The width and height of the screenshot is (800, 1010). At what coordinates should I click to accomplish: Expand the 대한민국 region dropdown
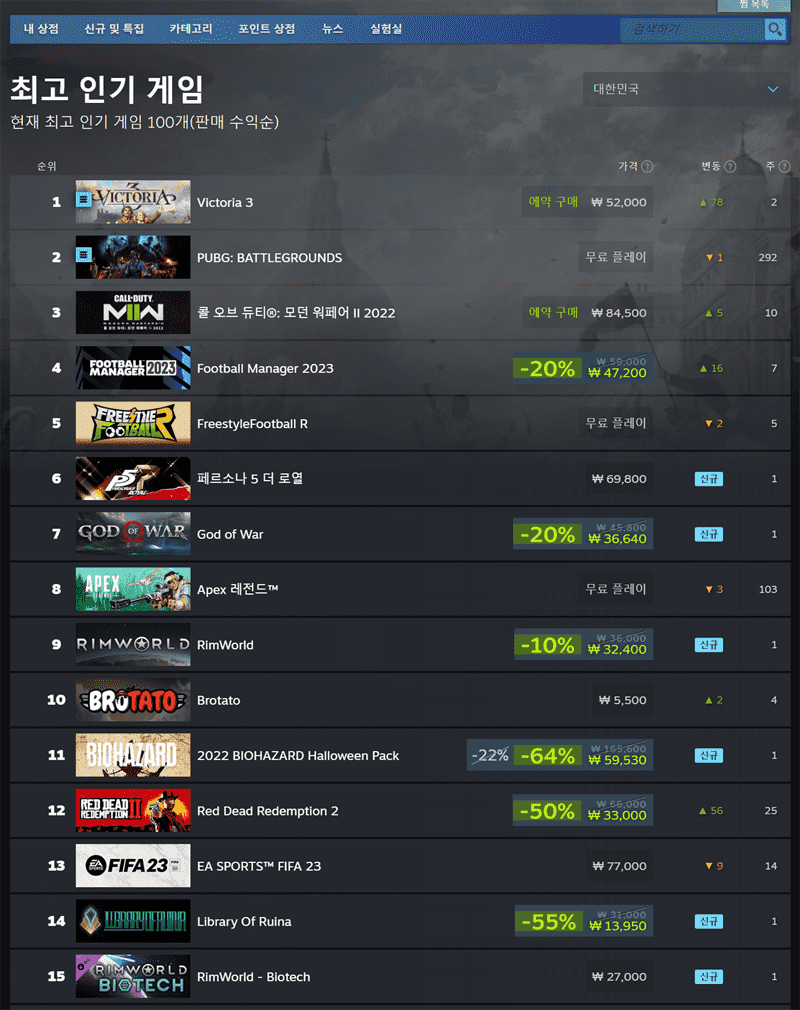(x=686, y=89)
